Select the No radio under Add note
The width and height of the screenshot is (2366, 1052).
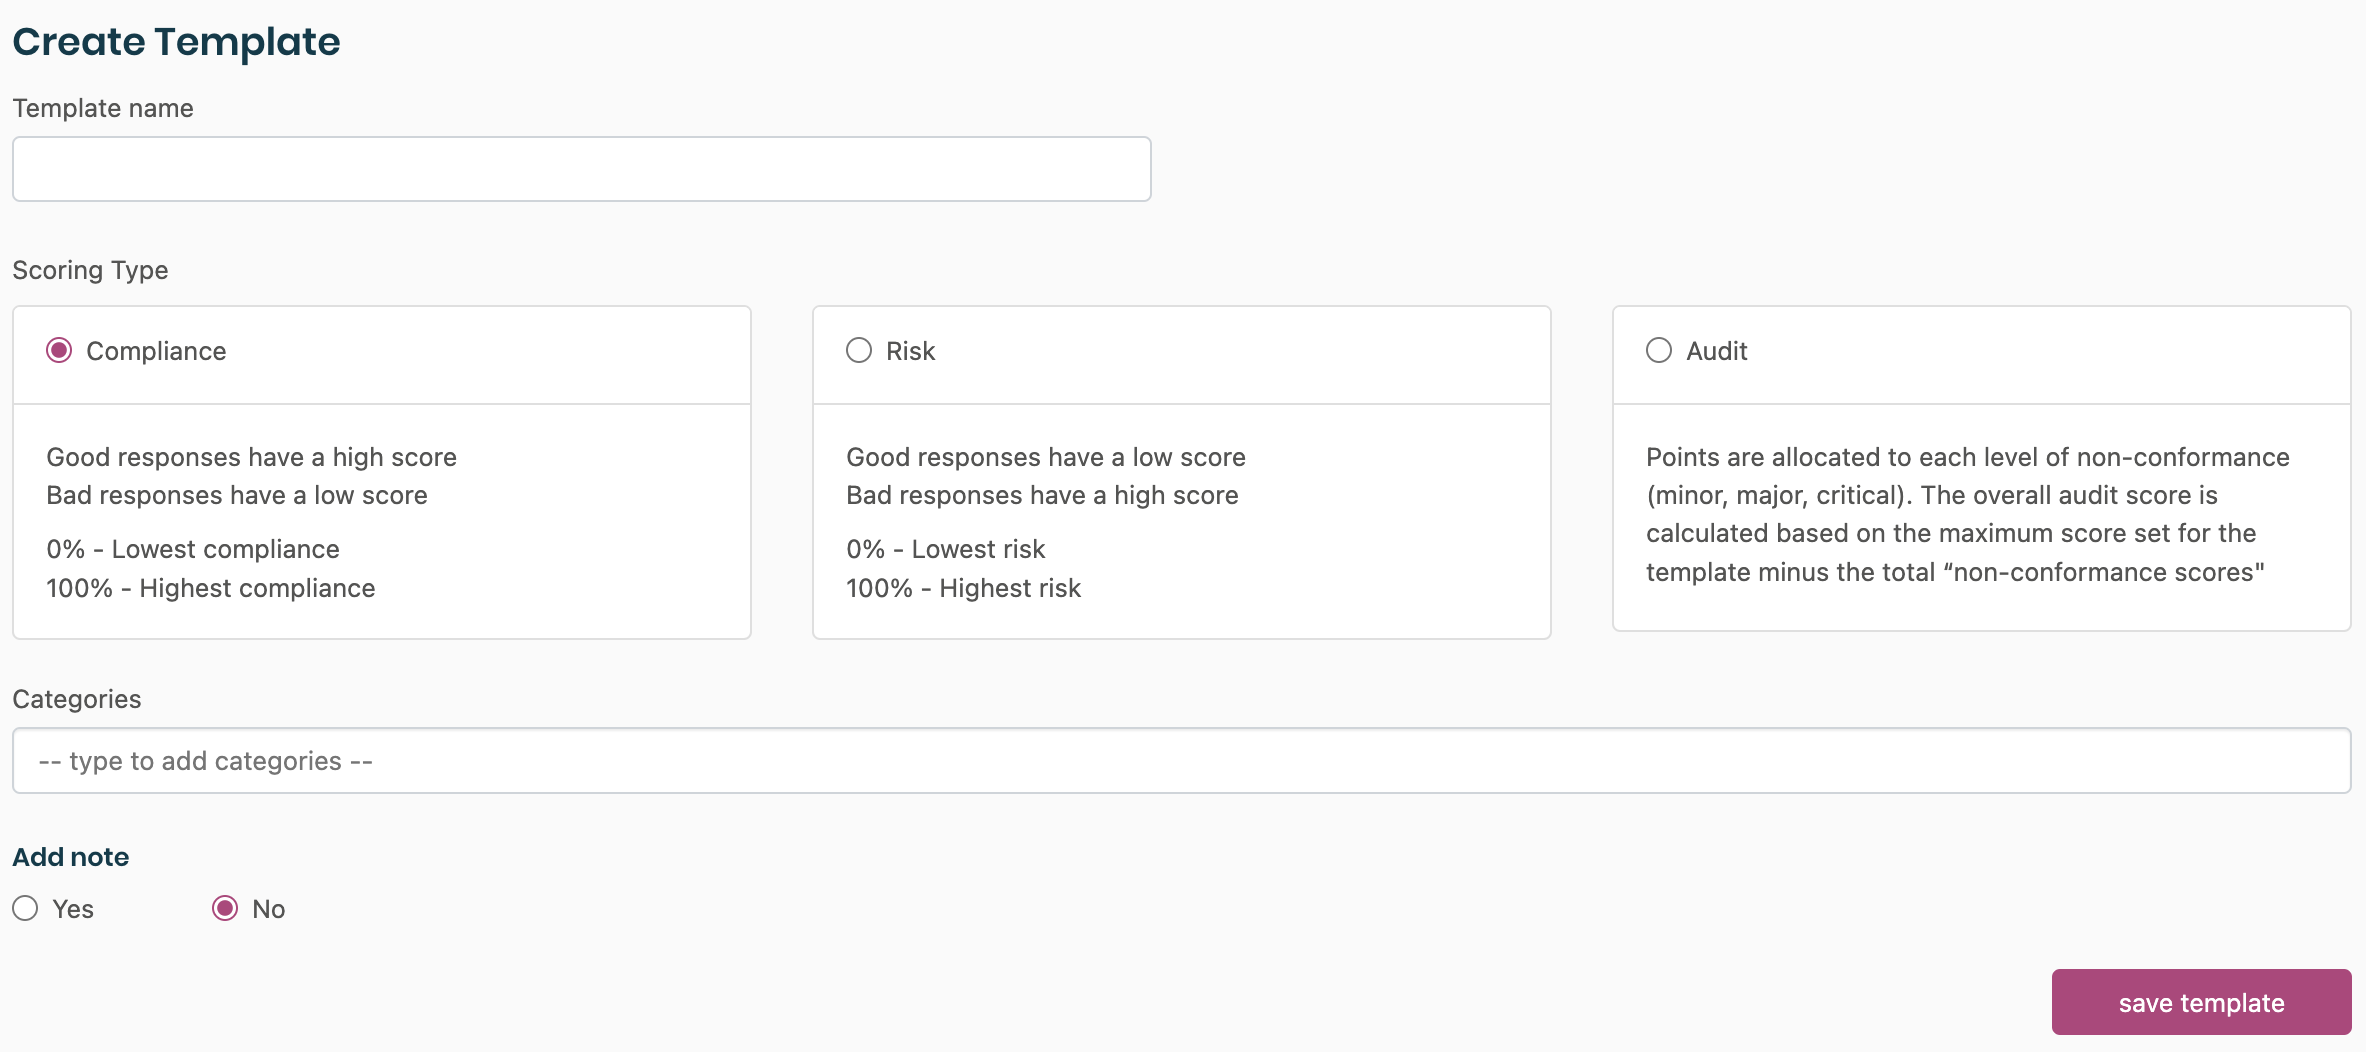[x=225, y=908]
